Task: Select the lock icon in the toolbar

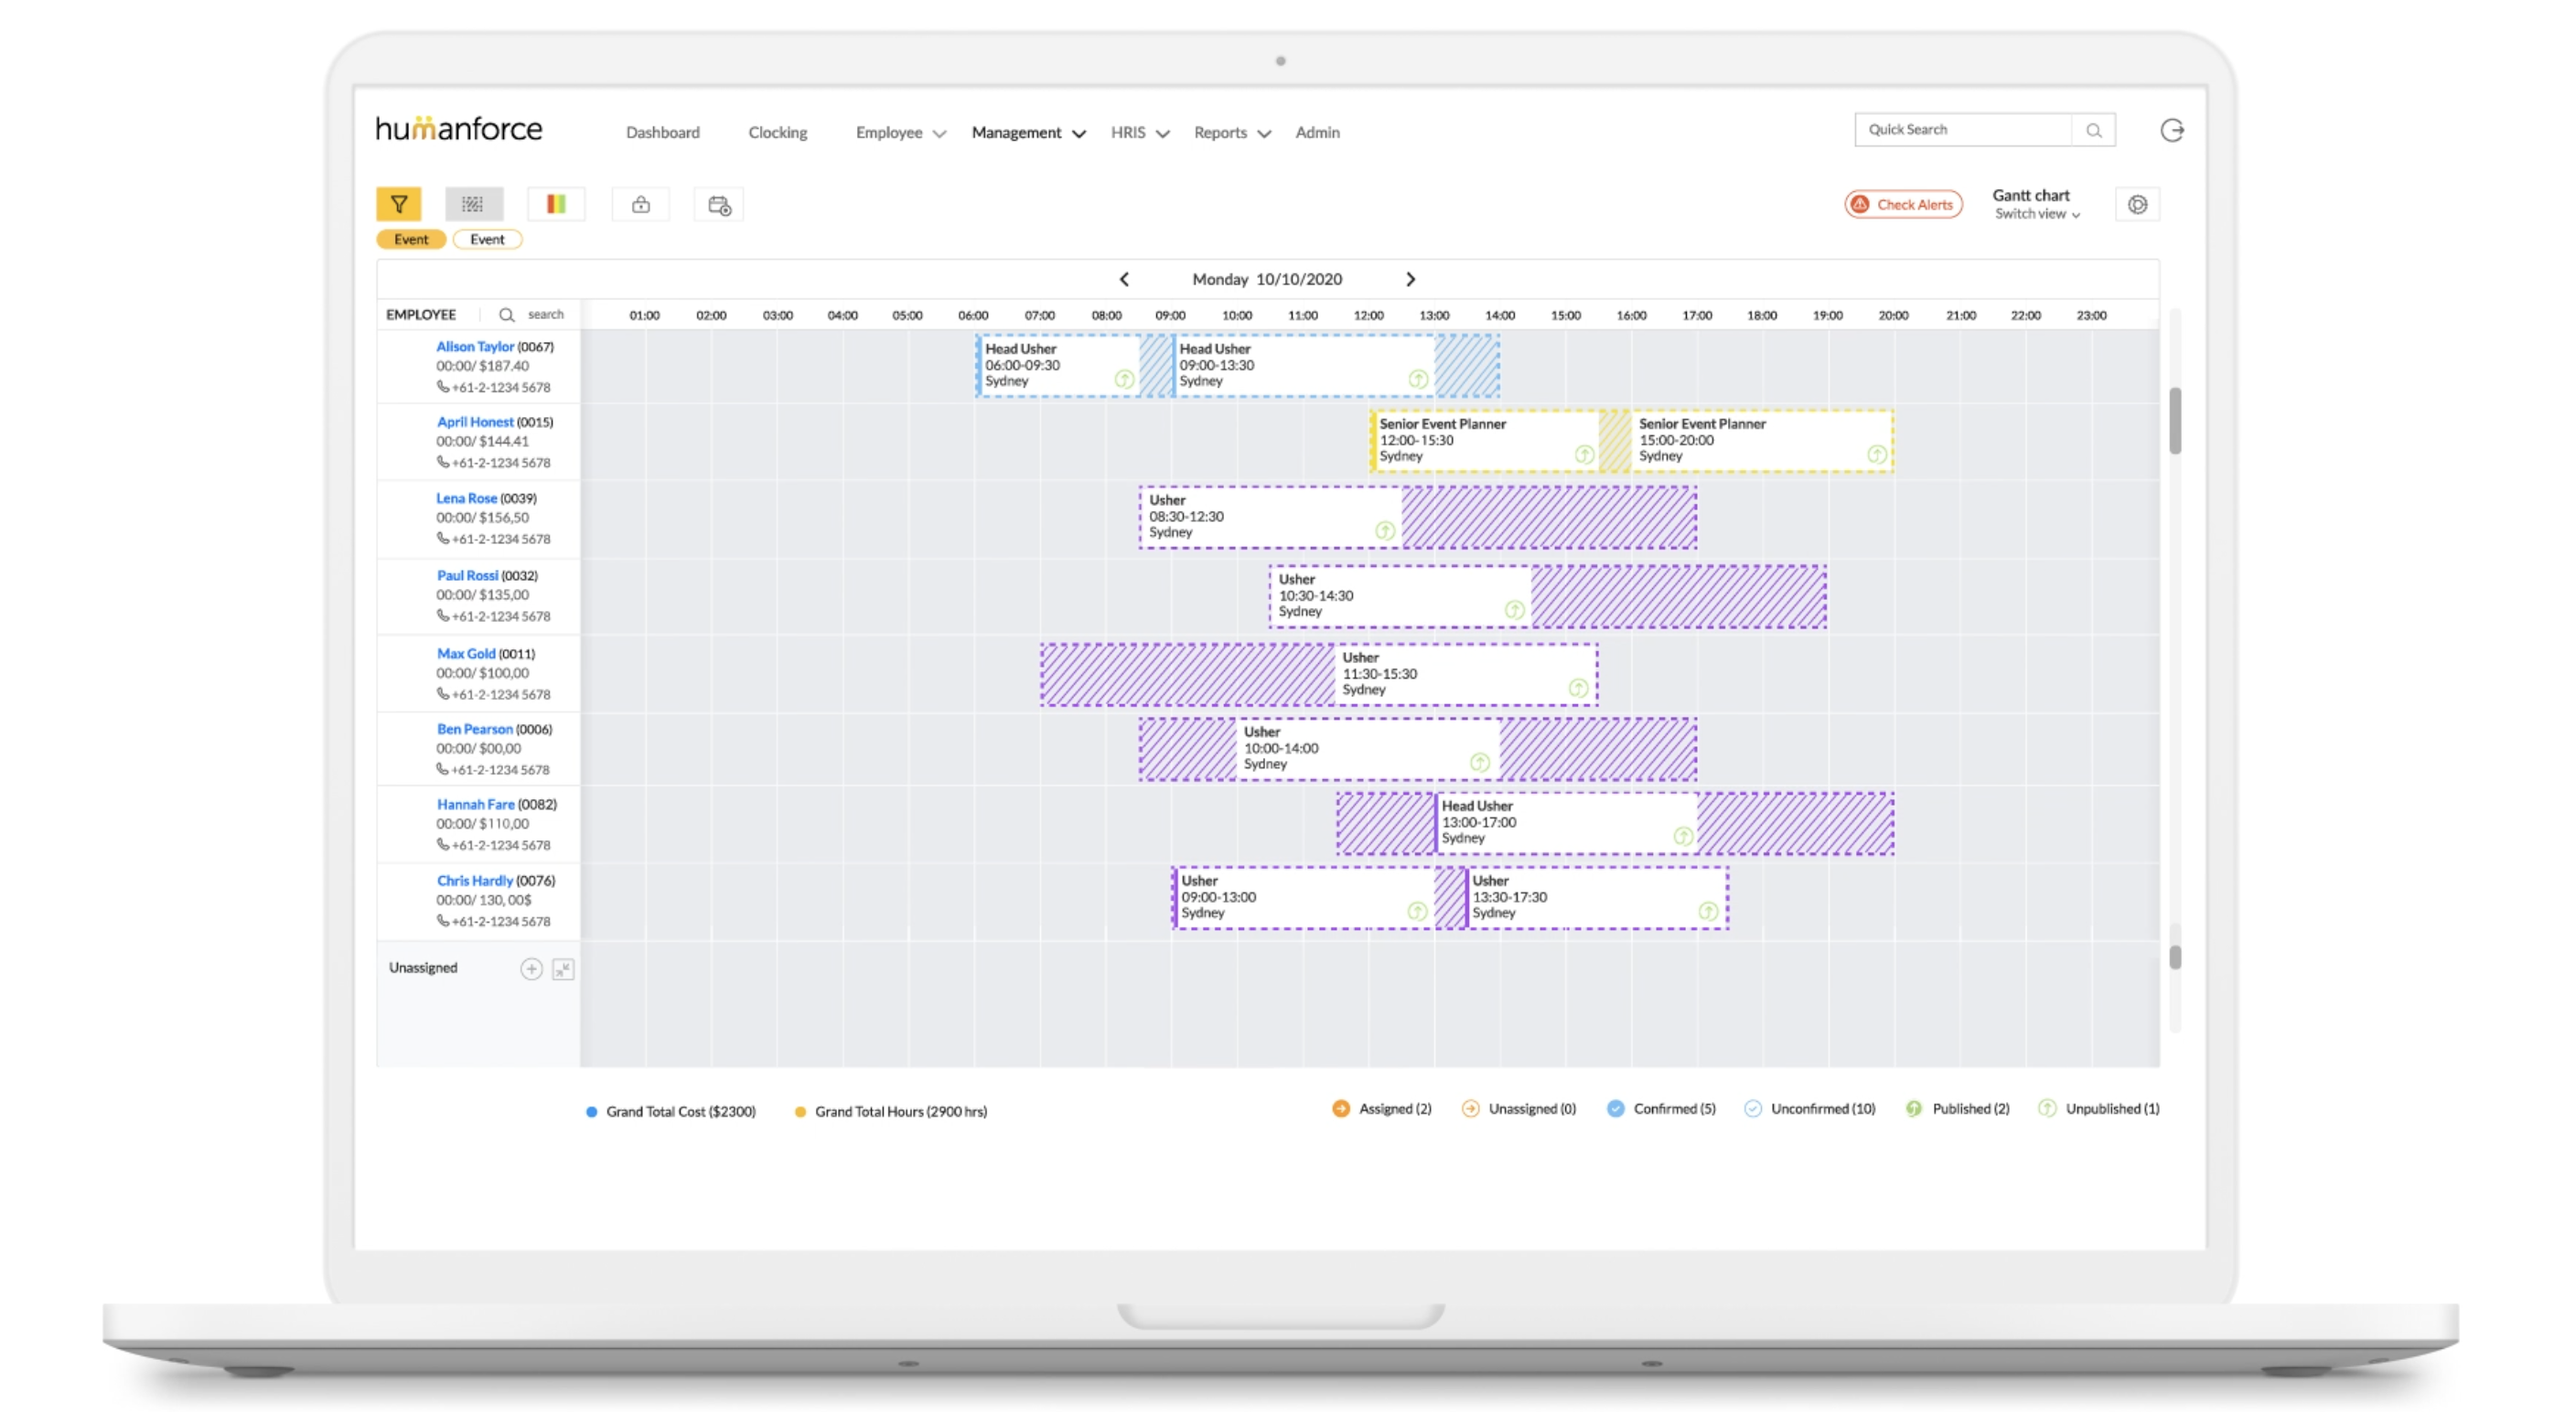Action: pyautogui.click(x=640, y=203)
